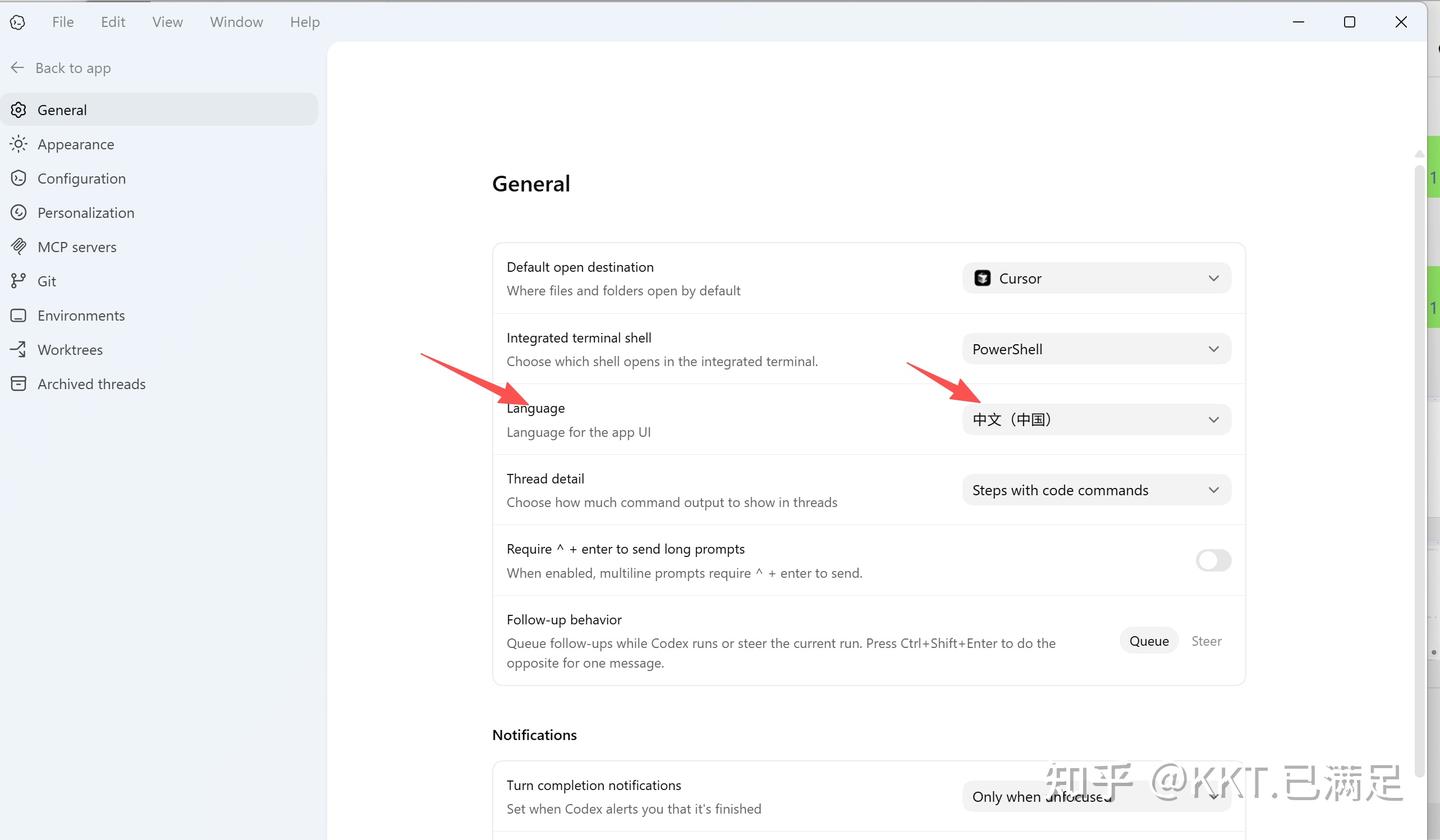
Task: Click the Personalization sidebar icon
Action: point(18,212)
